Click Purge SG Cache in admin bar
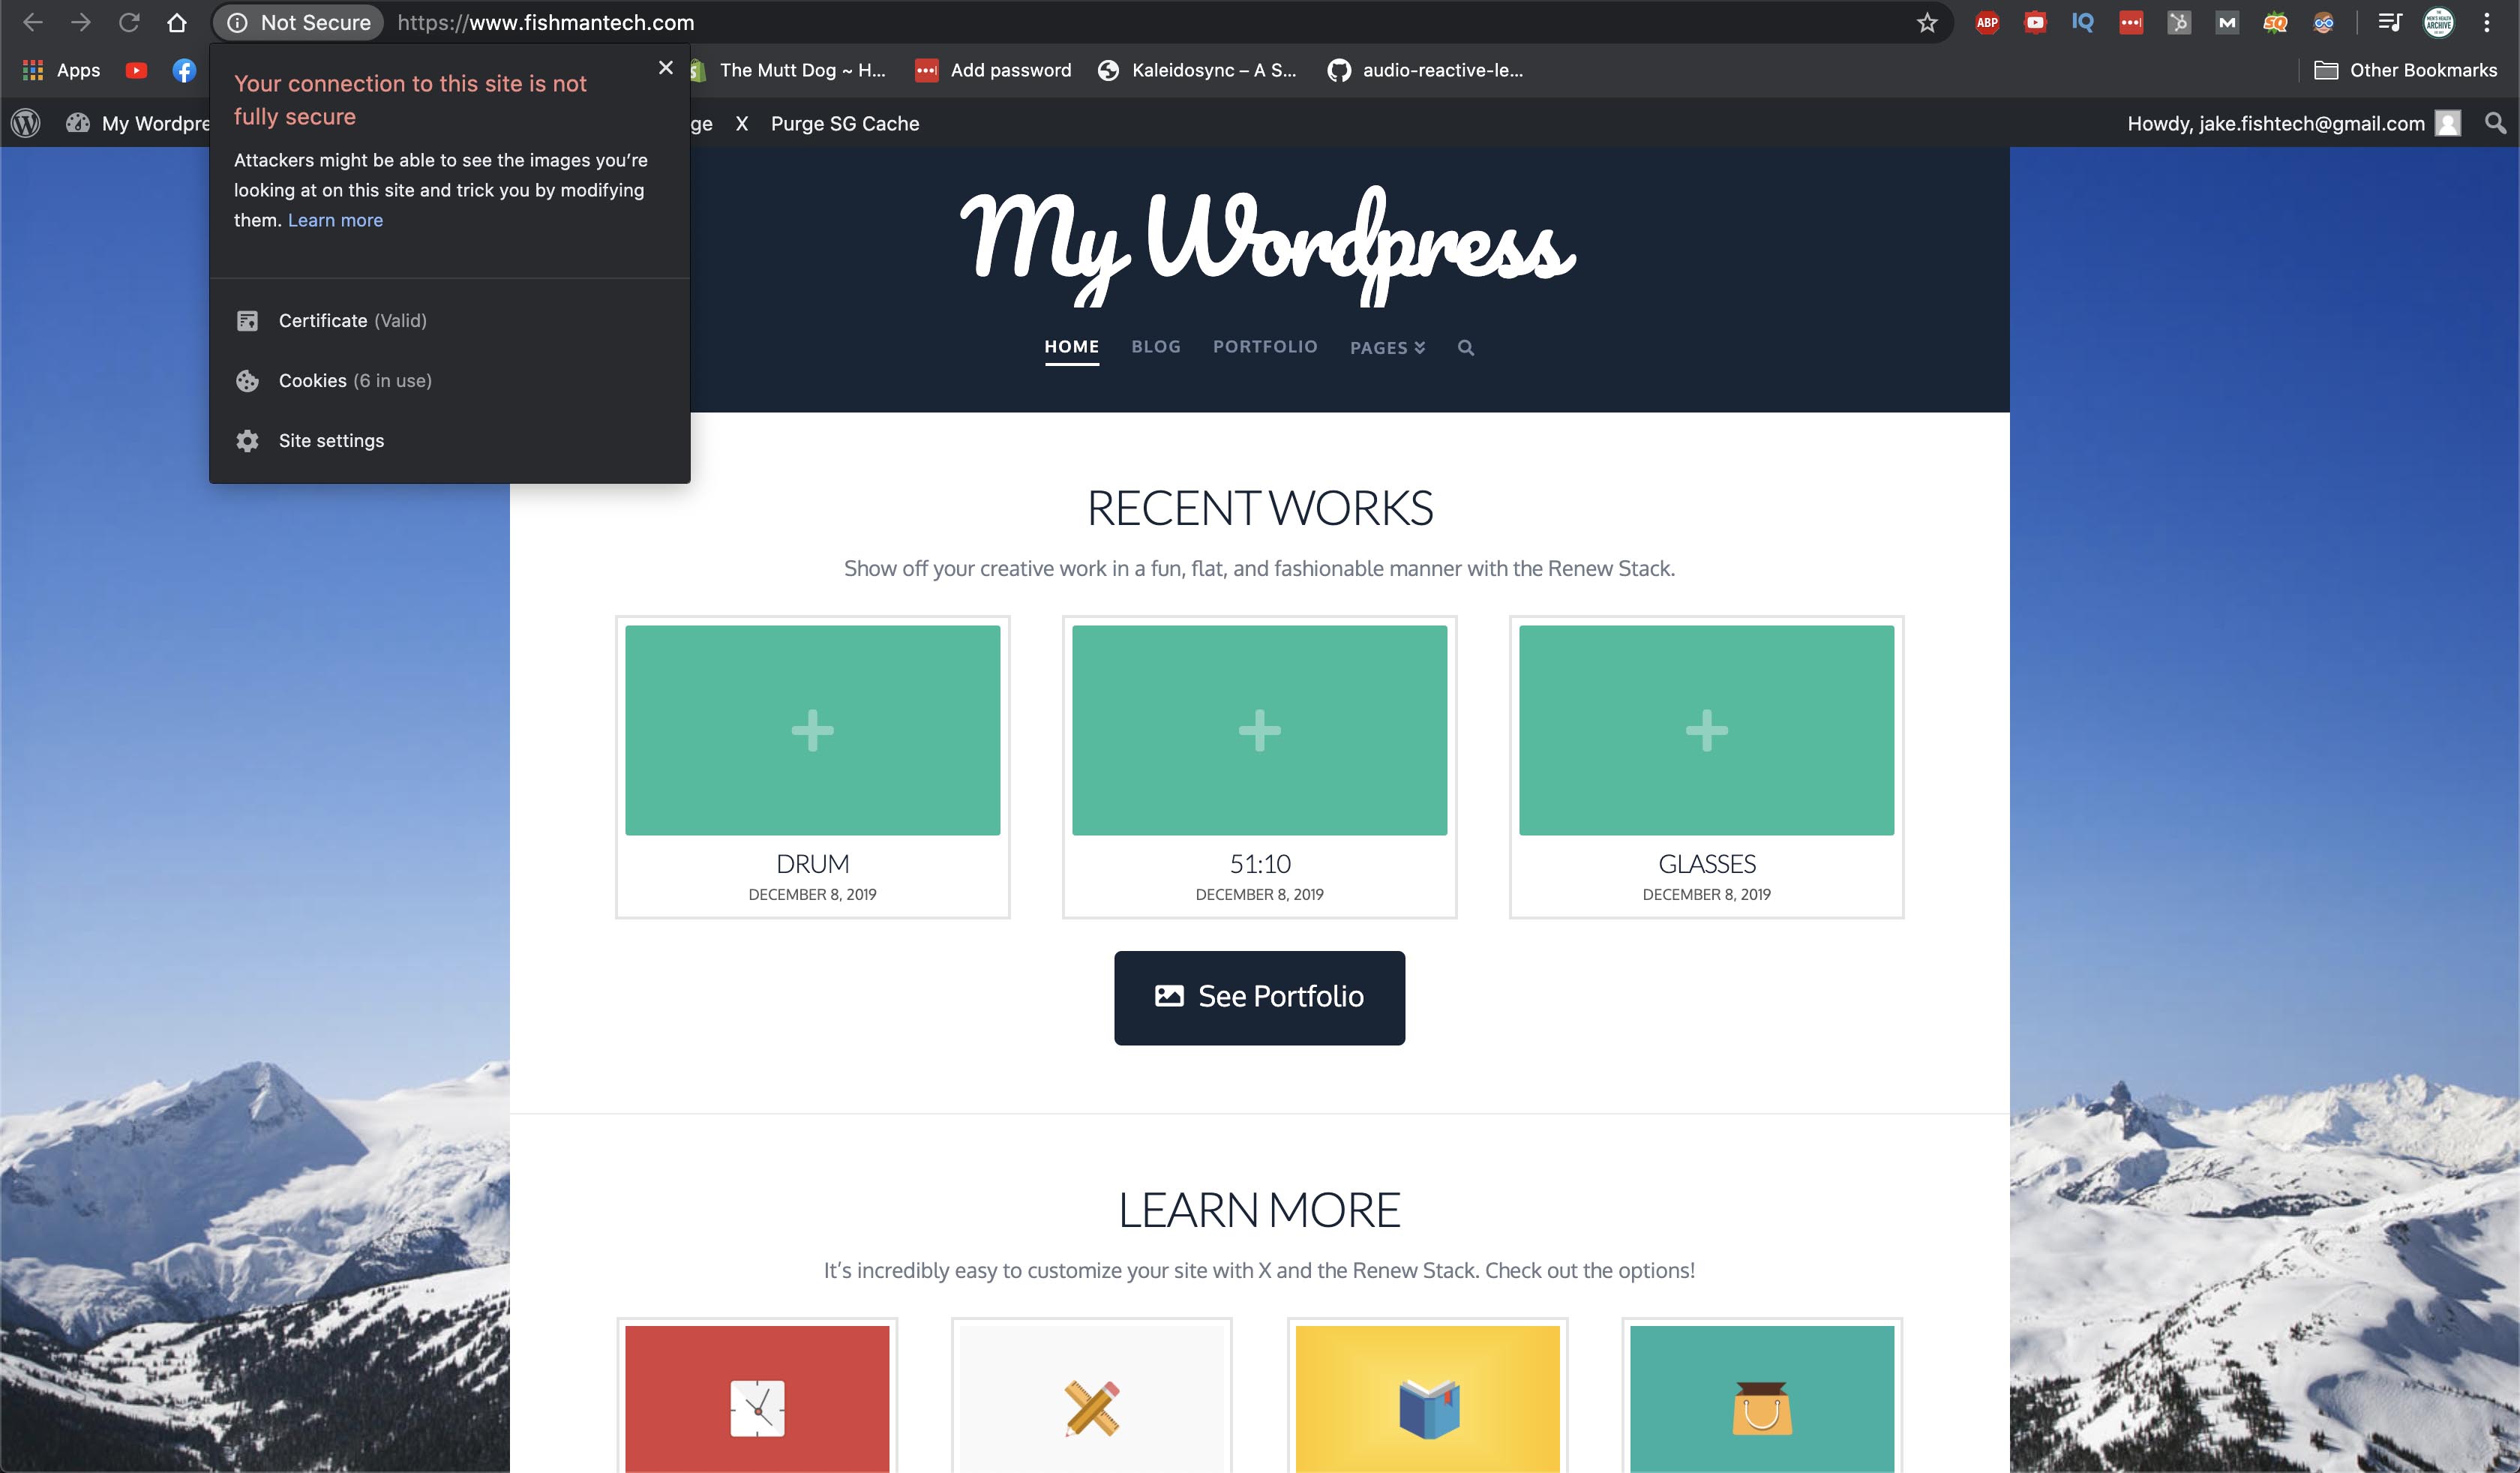 tap(845, 123)
